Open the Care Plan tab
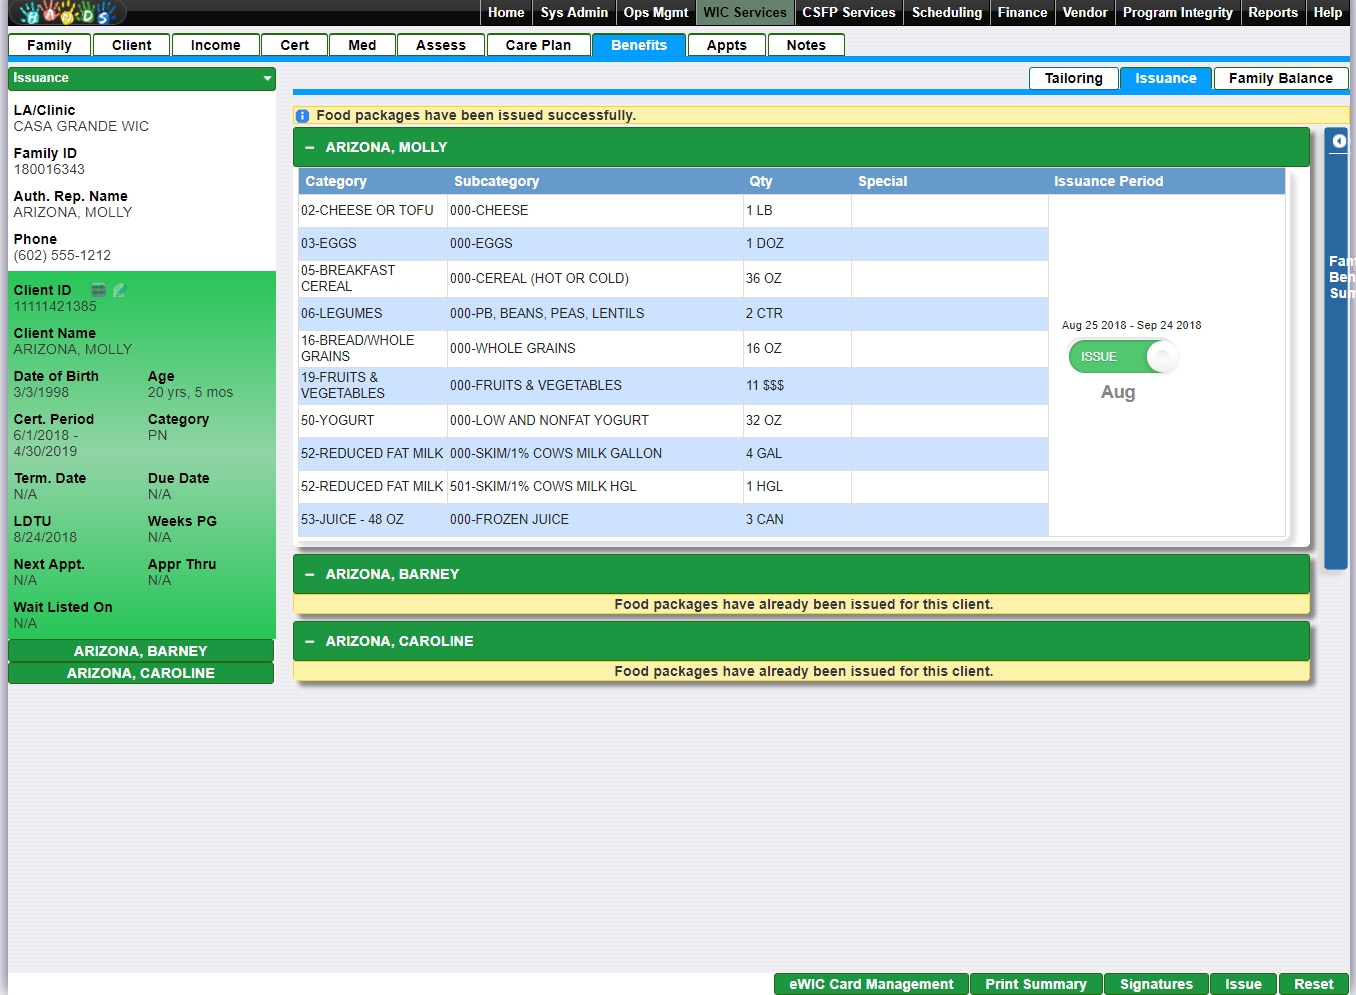This screenshot has width=1356, height=995. (538, 45)
